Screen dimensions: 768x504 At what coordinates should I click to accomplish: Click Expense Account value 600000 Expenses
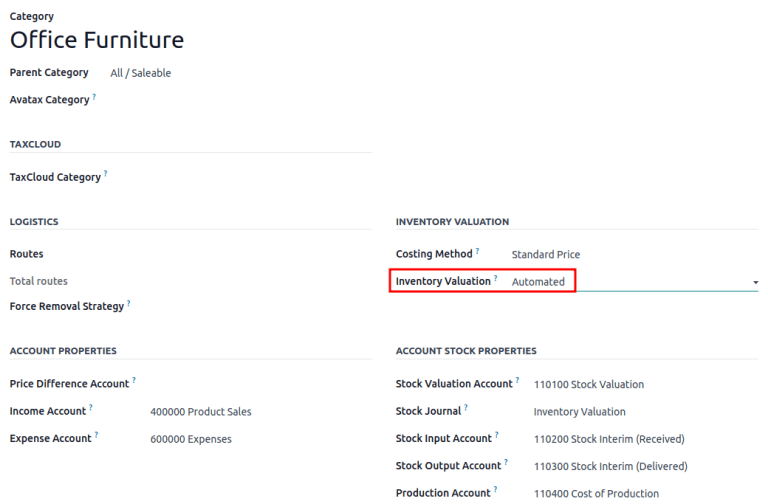[x=190, y=439]
